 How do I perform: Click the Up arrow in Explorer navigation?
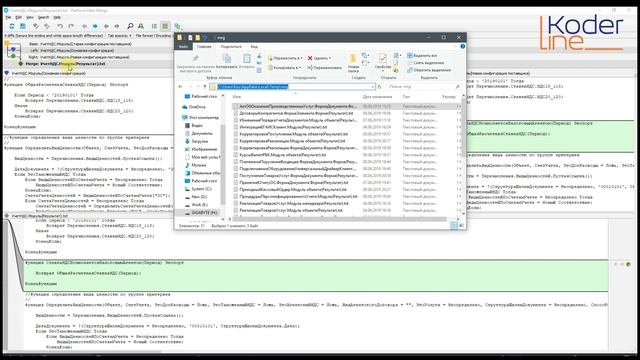coord(205,87)
